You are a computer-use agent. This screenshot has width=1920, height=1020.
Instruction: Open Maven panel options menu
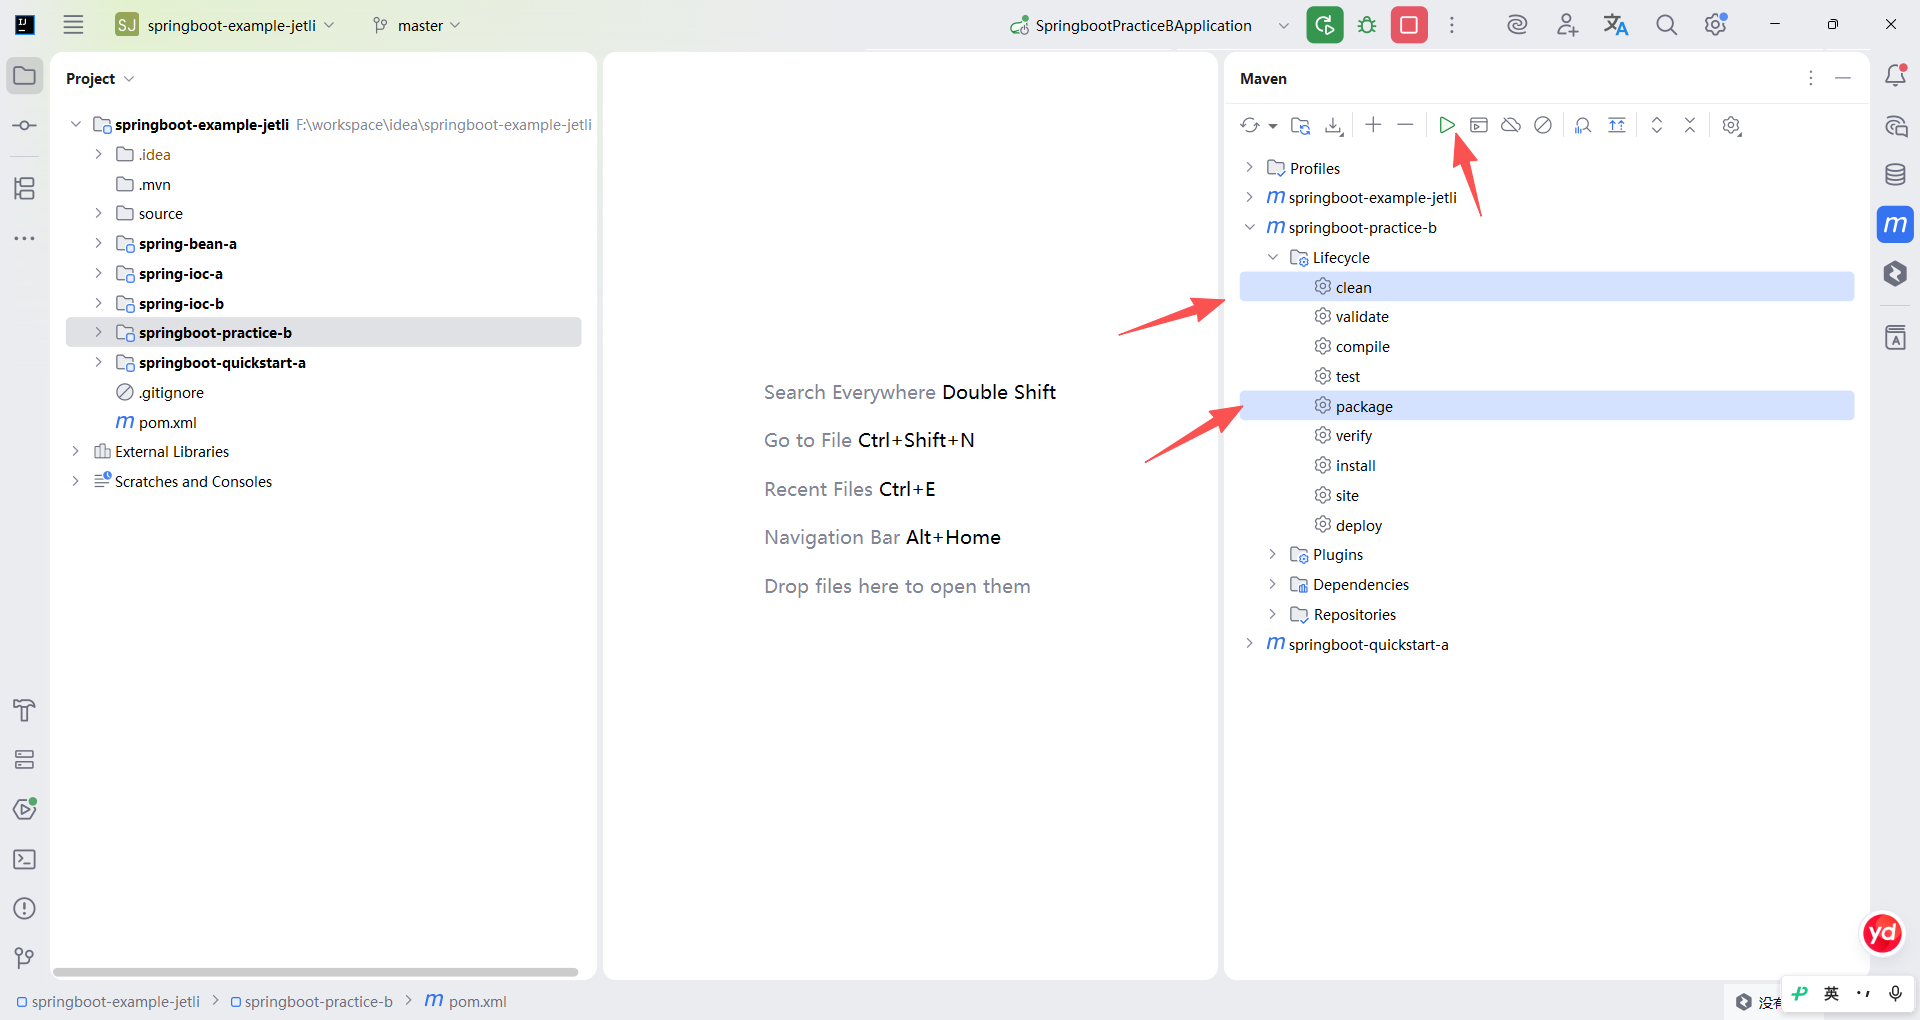(x=1811, y=78)
